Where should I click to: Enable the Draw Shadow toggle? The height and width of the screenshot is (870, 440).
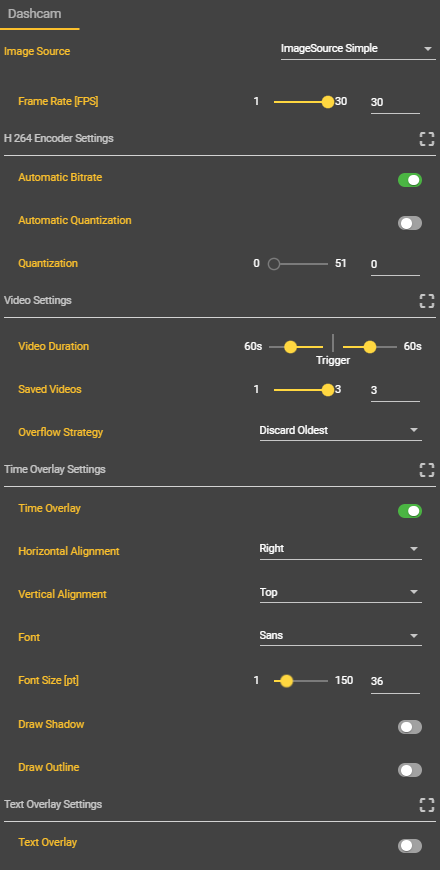[x=410, y=727]
